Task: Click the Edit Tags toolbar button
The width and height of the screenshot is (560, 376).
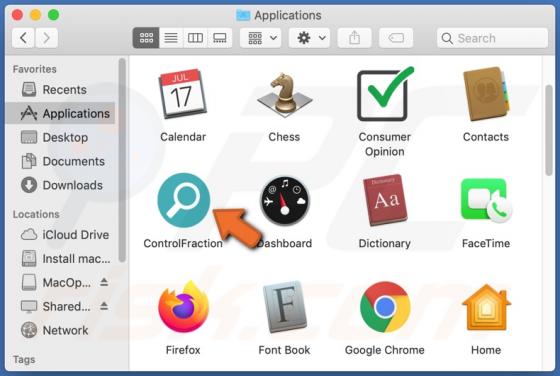Action: click(396, 38)
